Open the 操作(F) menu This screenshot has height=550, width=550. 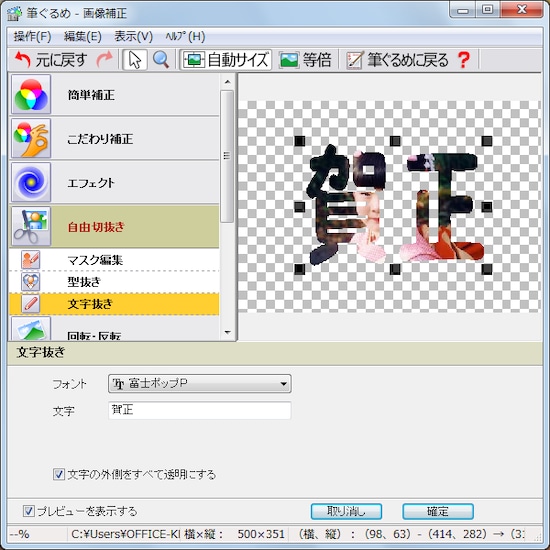pos(32,36)
